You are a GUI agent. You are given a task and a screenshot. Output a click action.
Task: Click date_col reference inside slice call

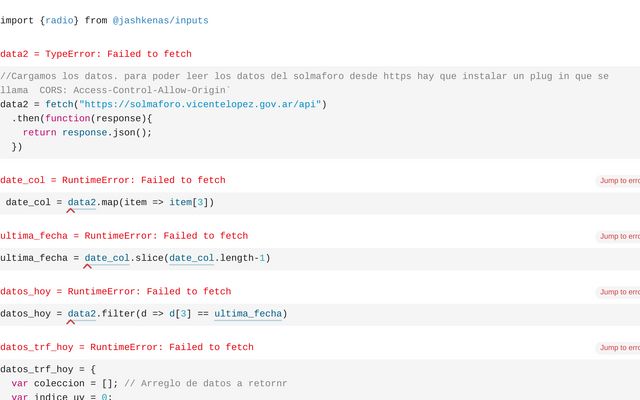pos(192,258)
